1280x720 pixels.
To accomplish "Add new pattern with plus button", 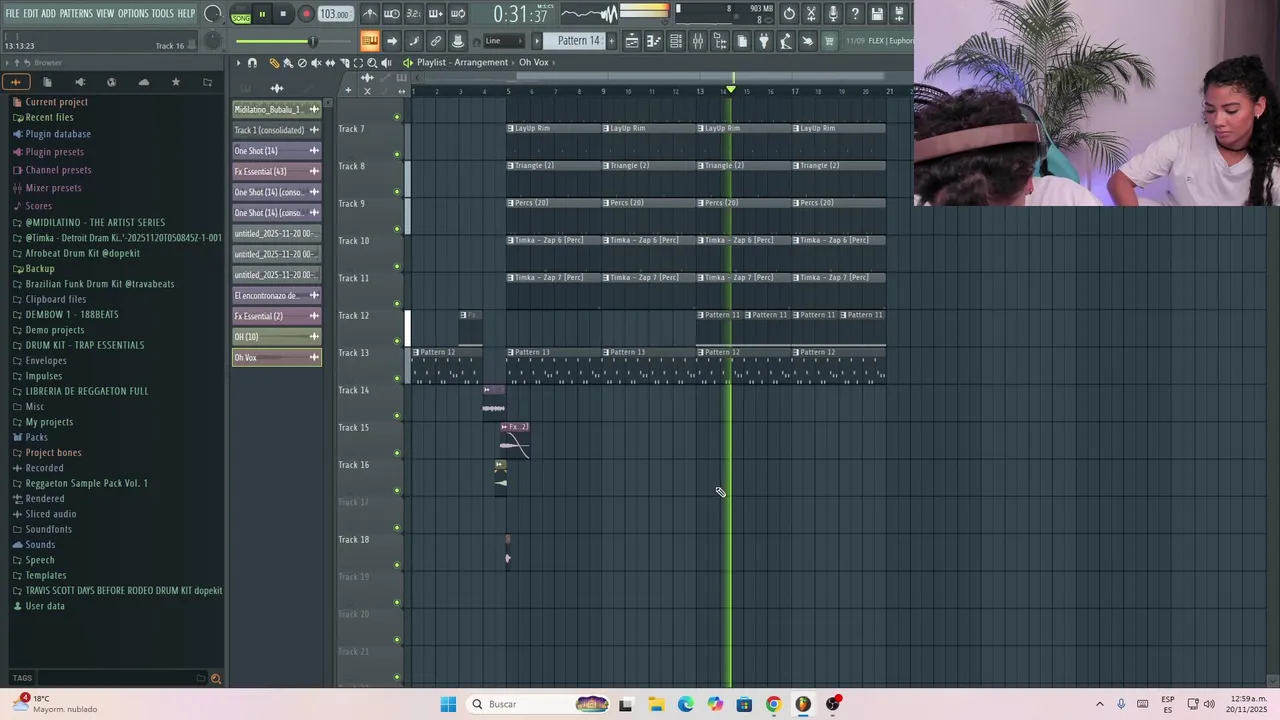I will point(611,41).
